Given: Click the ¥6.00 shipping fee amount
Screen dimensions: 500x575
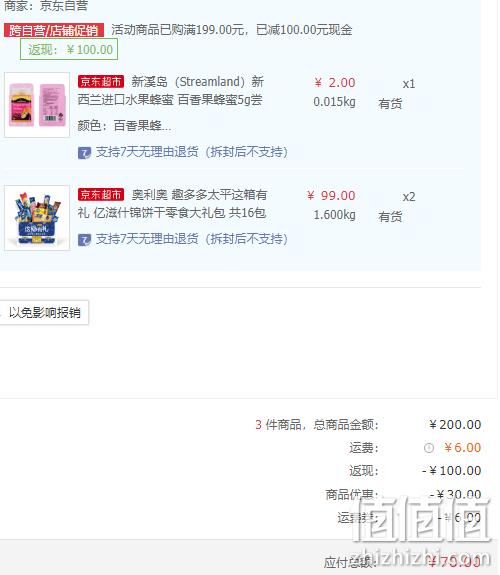Looking at the screenshot, I should [x=462, y=448].
